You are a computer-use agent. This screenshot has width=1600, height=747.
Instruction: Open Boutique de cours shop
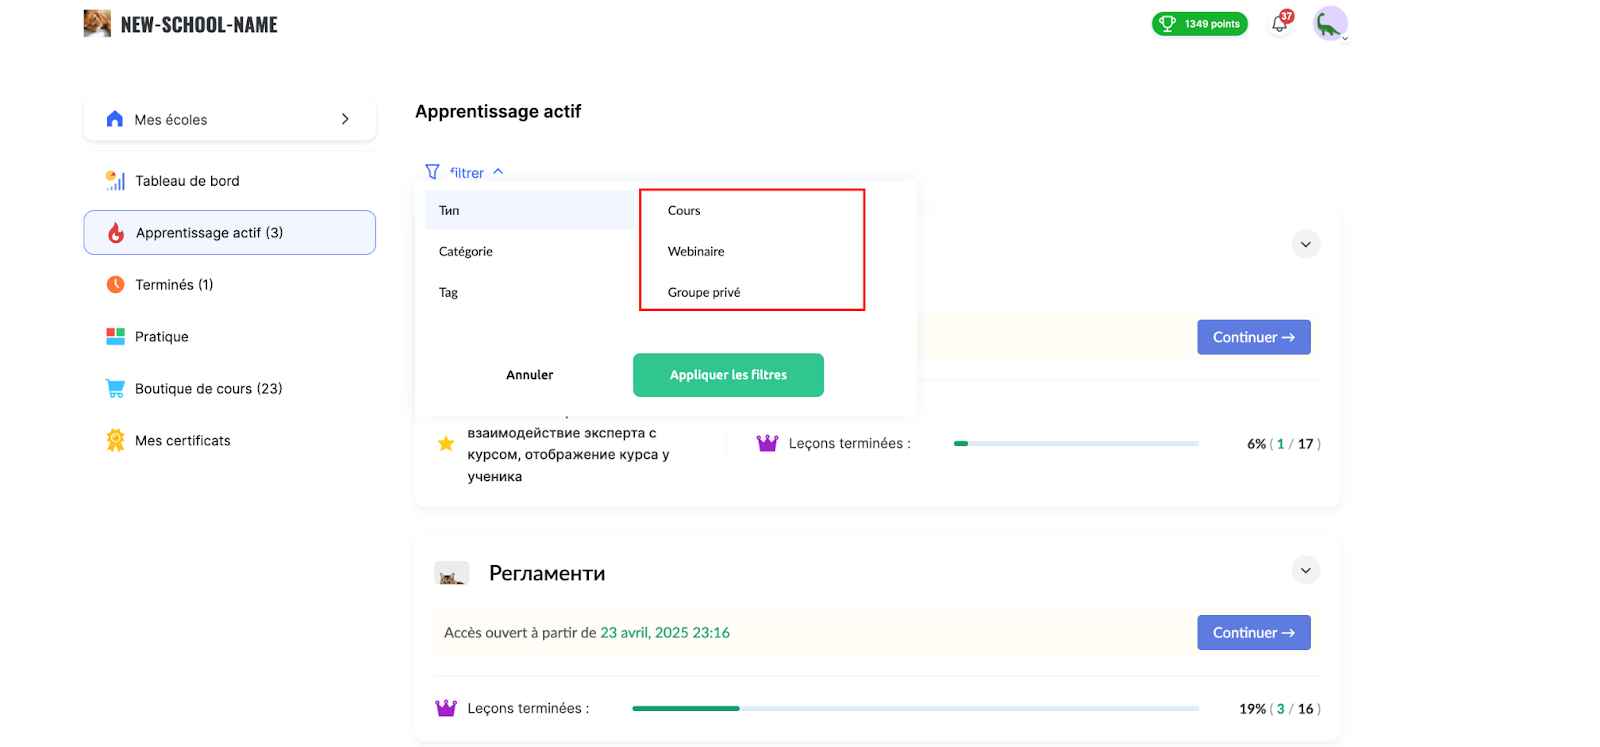(208, 389)
